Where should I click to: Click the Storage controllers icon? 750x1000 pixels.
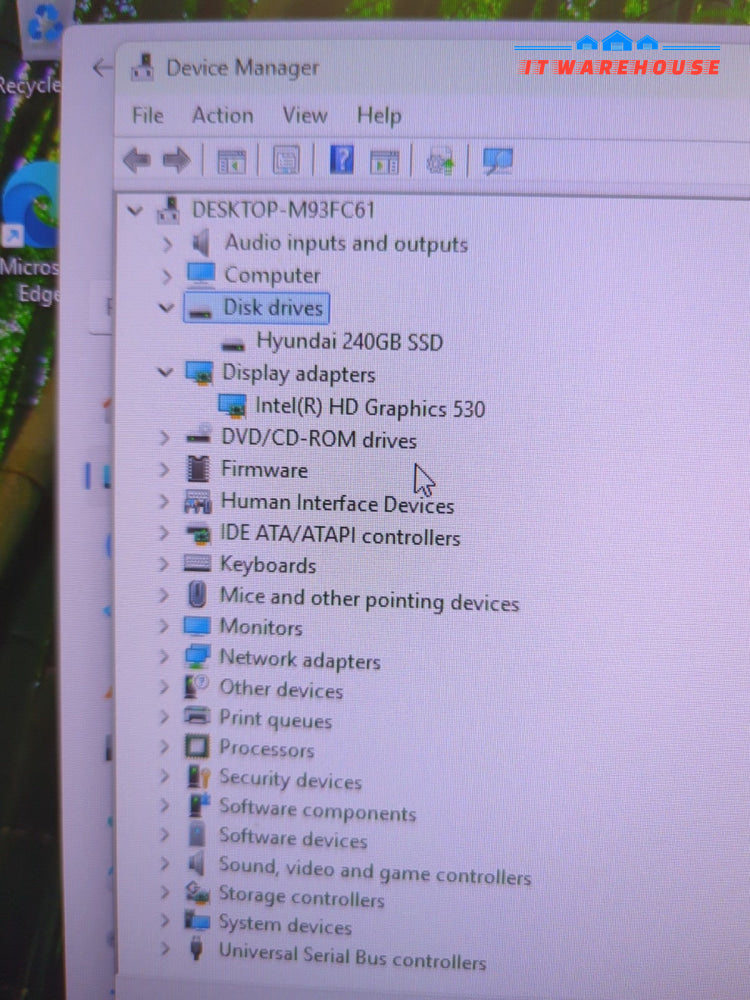pos(197,893)
